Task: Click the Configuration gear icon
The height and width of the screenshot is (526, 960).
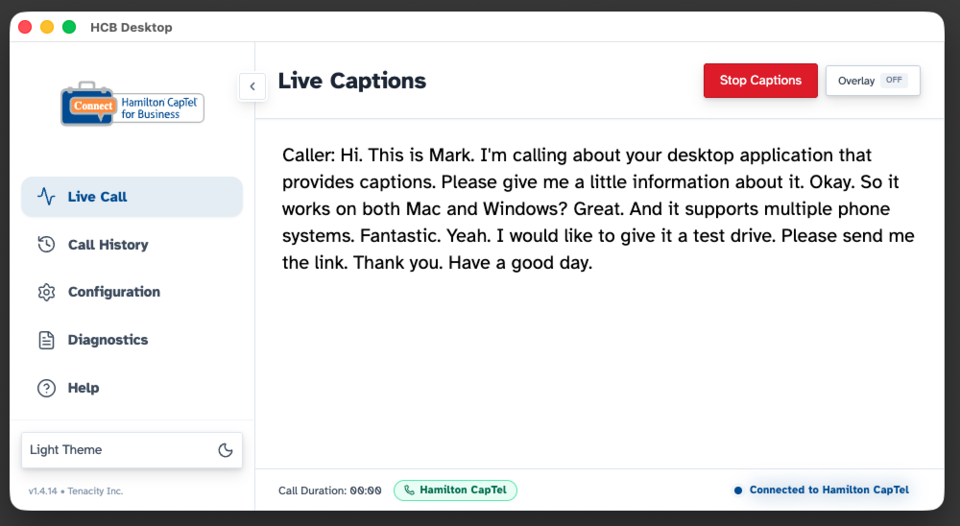Action: [47, 292]
